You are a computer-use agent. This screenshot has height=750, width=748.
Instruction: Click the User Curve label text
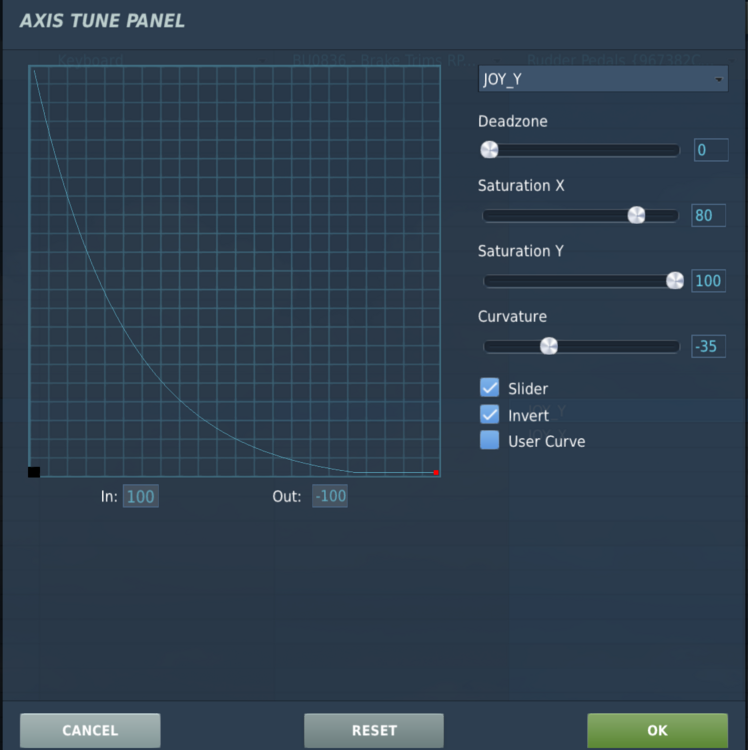pyautogui.click(x=547, y=441)
